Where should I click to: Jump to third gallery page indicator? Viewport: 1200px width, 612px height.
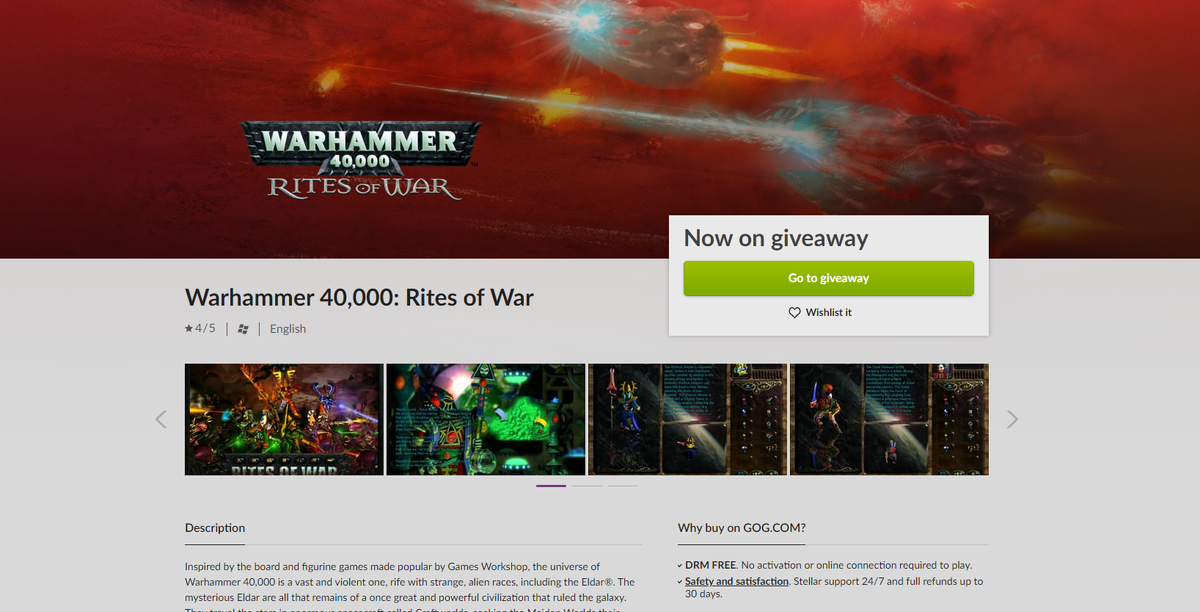623,486
